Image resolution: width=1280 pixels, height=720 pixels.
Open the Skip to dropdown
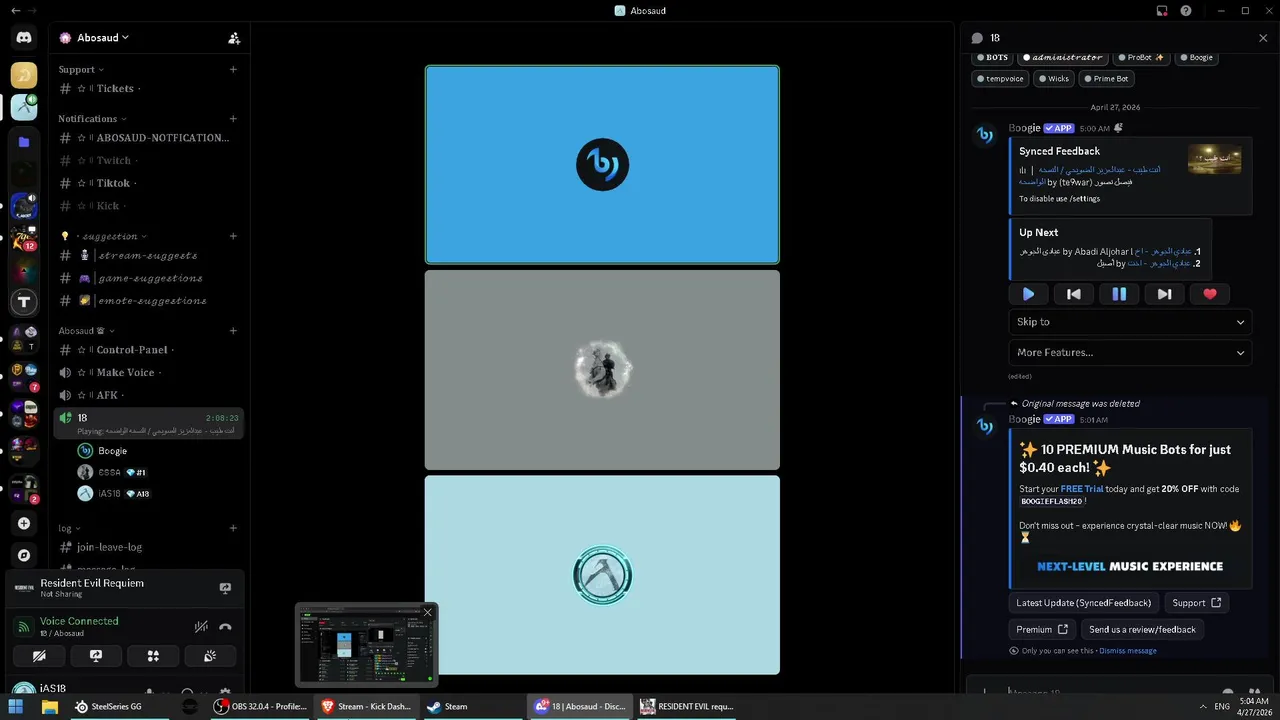click(x=1130, y=322)
